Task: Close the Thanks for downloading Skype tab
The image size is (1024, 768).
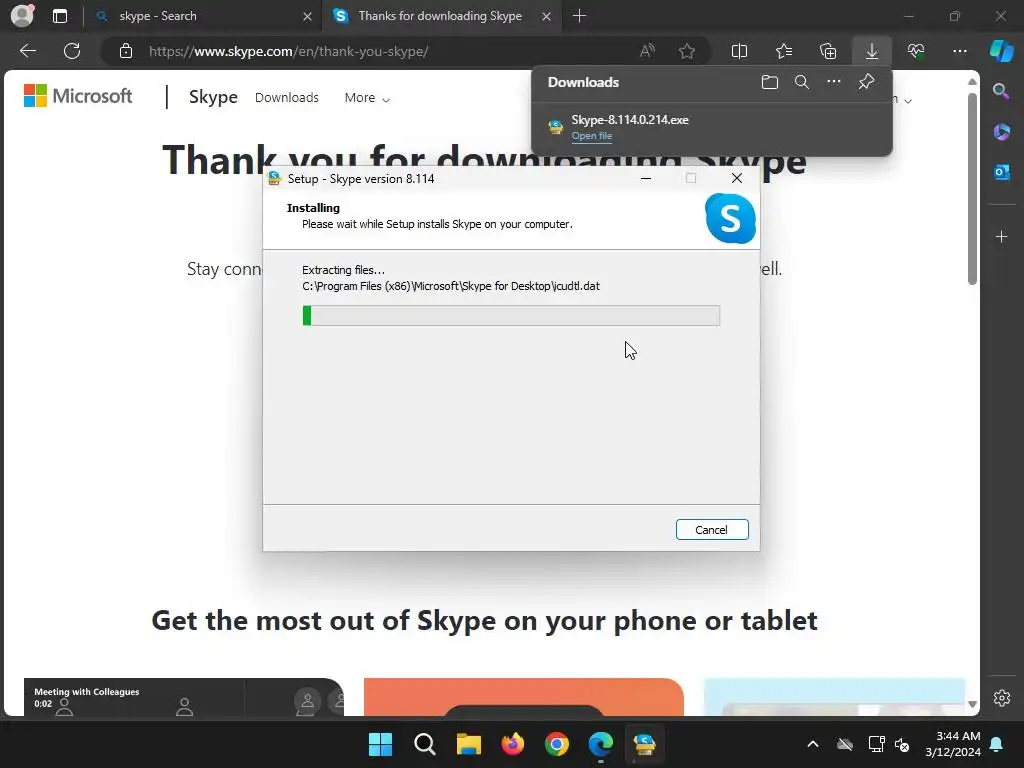Action: pyautogui.click(x=546, y=16)
